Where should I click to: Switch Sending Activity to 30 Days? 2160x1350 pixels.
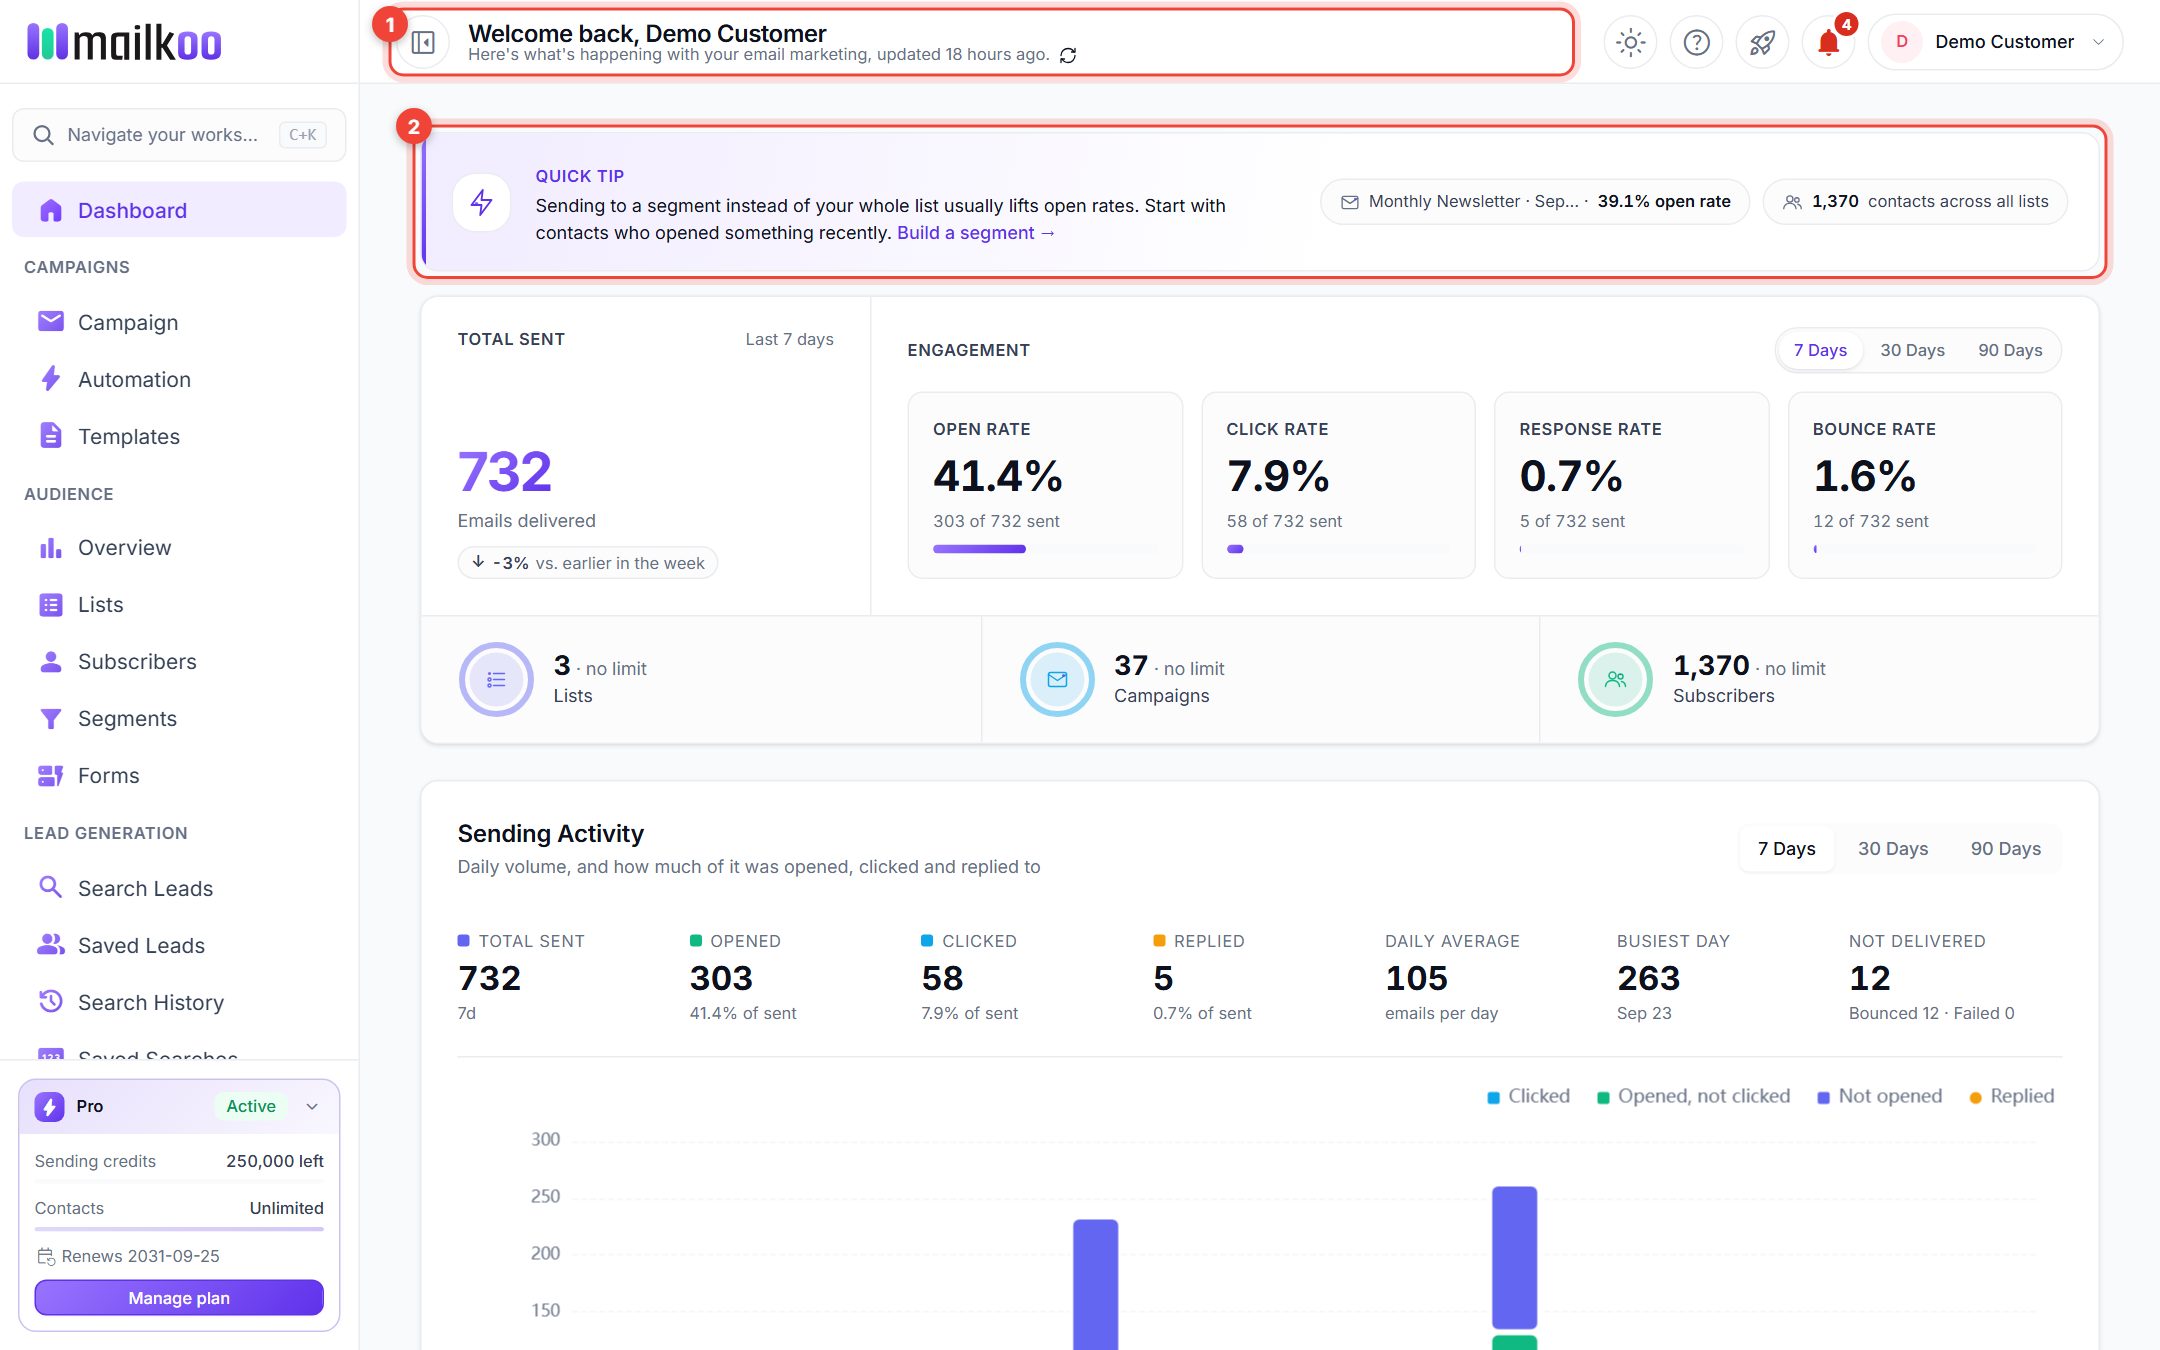(1893, 849)
